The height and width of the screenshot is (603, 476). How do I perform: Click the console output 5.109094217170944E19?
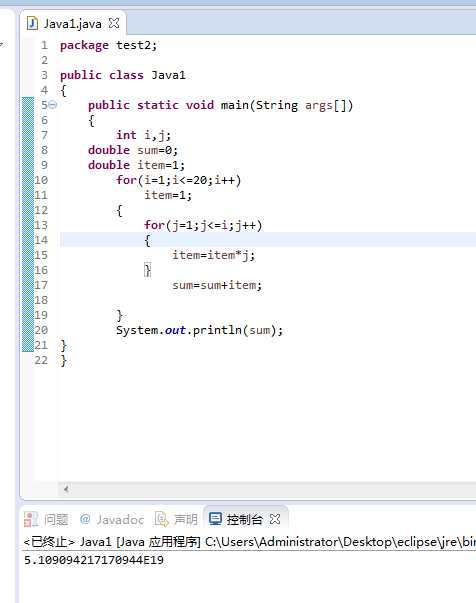pyautogui.click(x=94, y=560)
